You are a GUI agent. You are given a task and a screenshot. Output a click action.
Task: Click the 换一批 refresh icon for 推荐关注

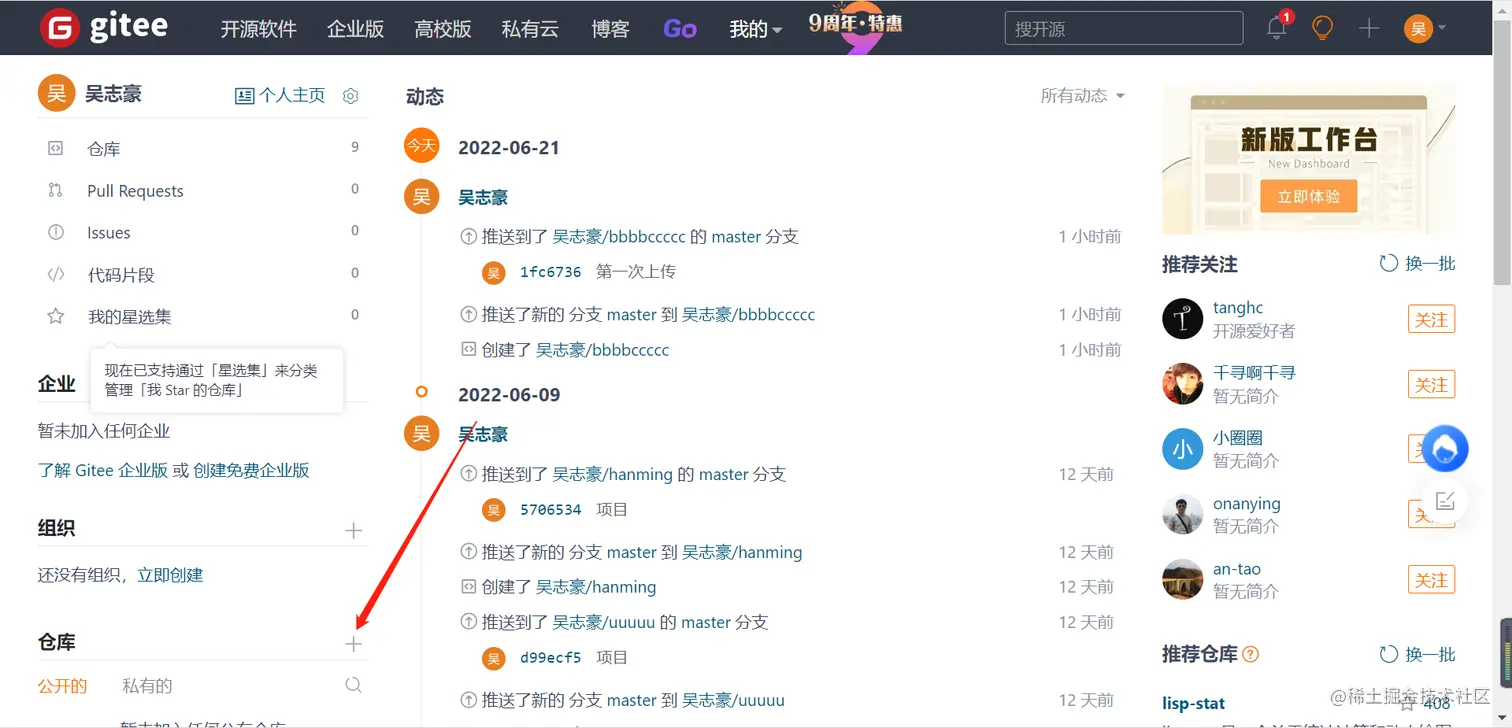click(1388, 263)
